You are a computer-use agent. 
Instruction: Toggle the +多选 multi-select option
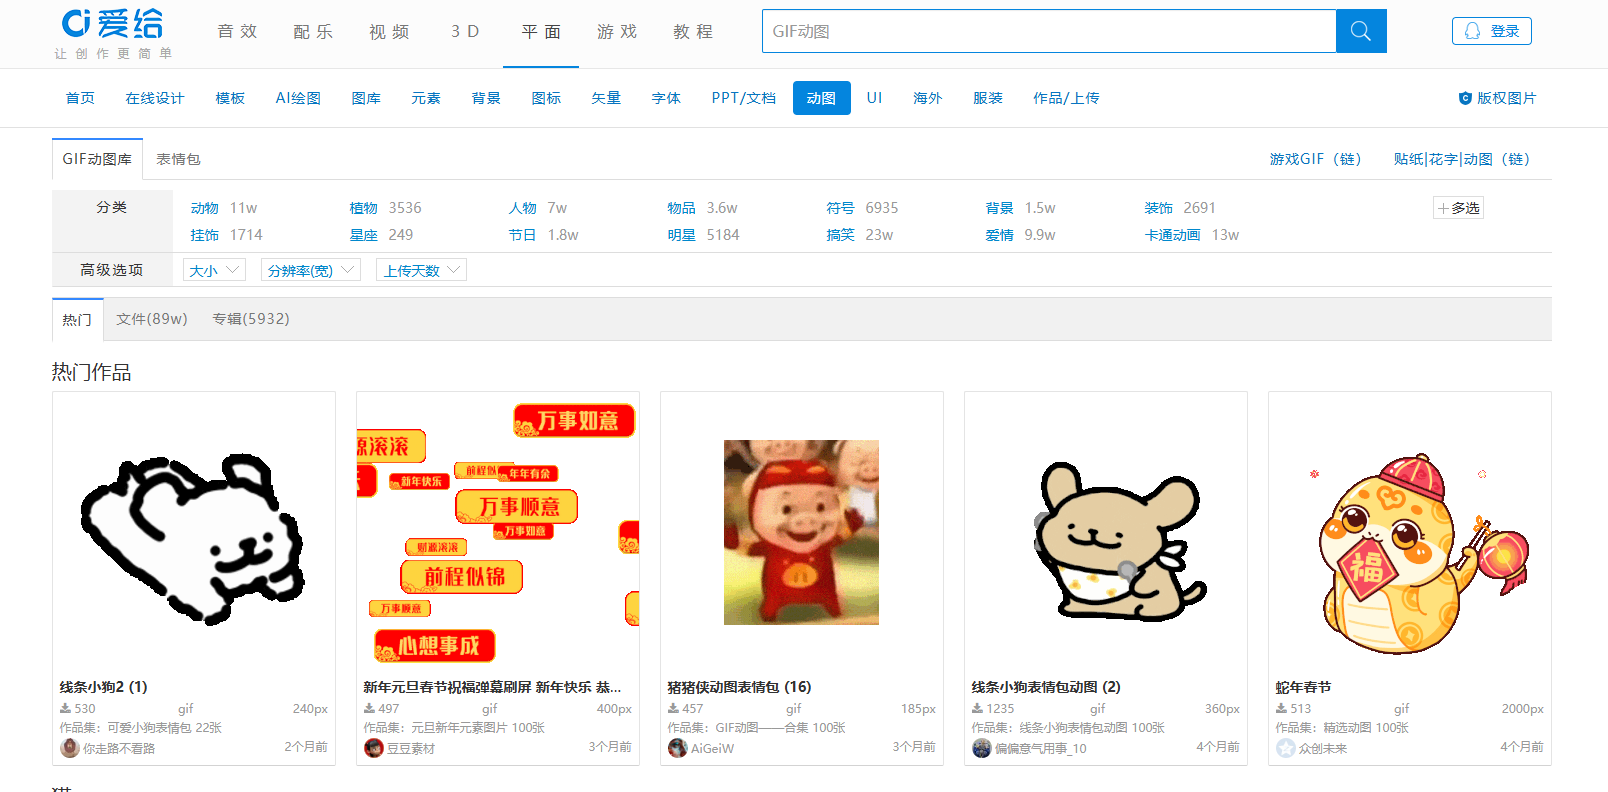tap(1458, 208)
